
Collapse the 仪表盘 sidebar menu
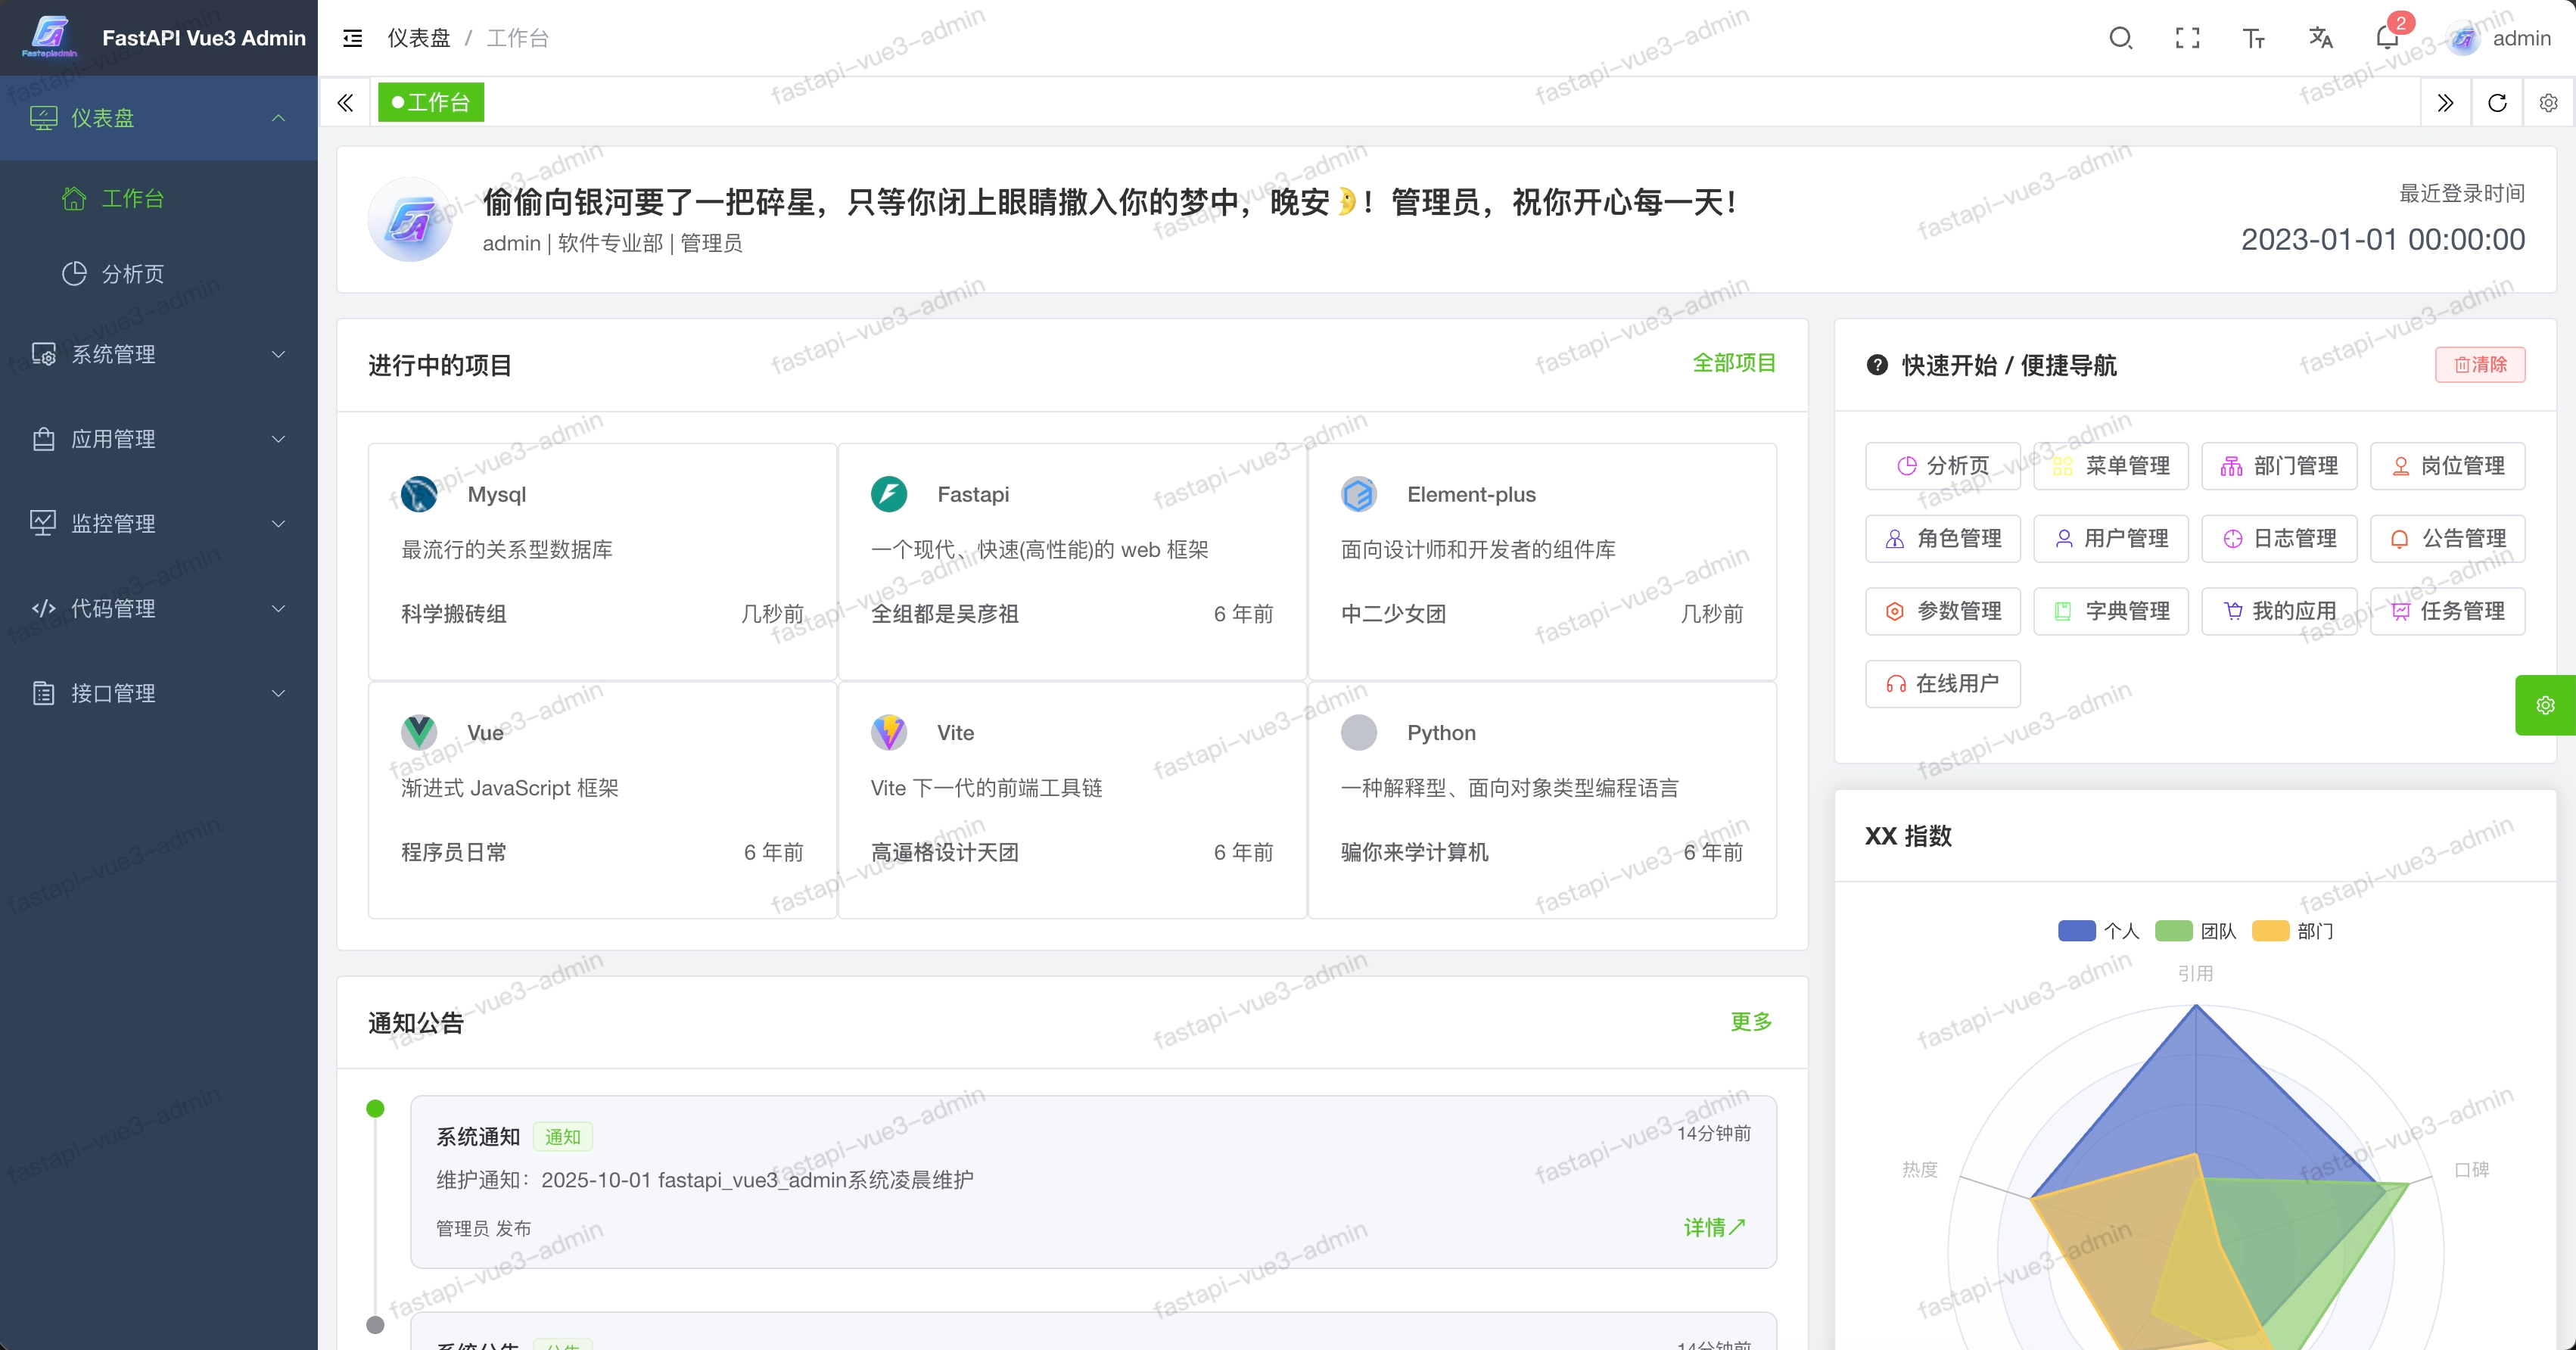coord(159,118)
